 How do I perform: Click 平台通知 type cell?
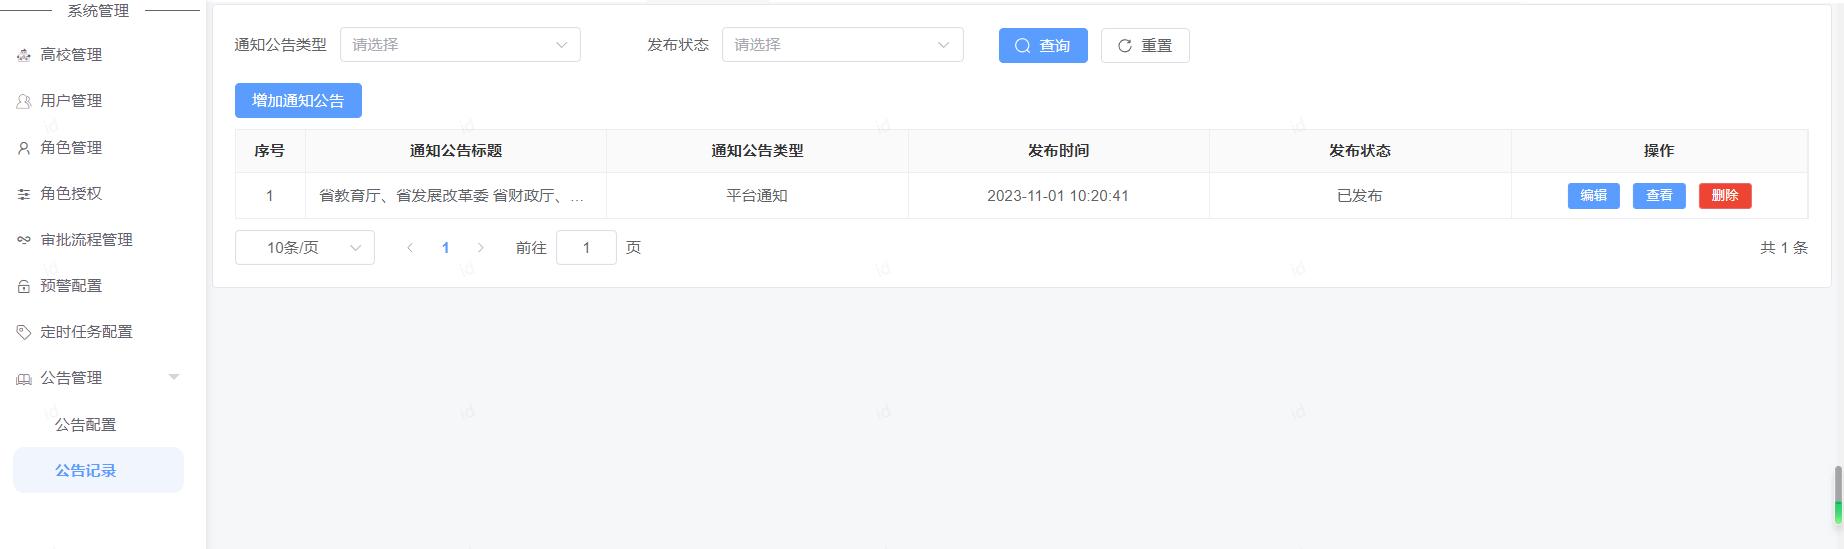coord(757,196)
